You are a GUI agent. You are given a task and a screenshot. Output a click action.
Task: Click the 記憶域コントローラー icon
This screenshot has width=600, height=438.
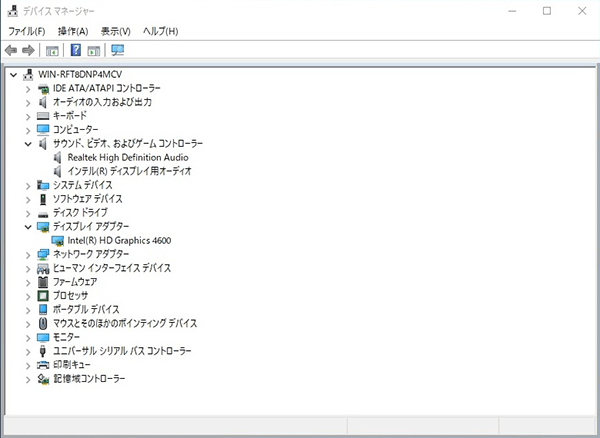[43, 379]
